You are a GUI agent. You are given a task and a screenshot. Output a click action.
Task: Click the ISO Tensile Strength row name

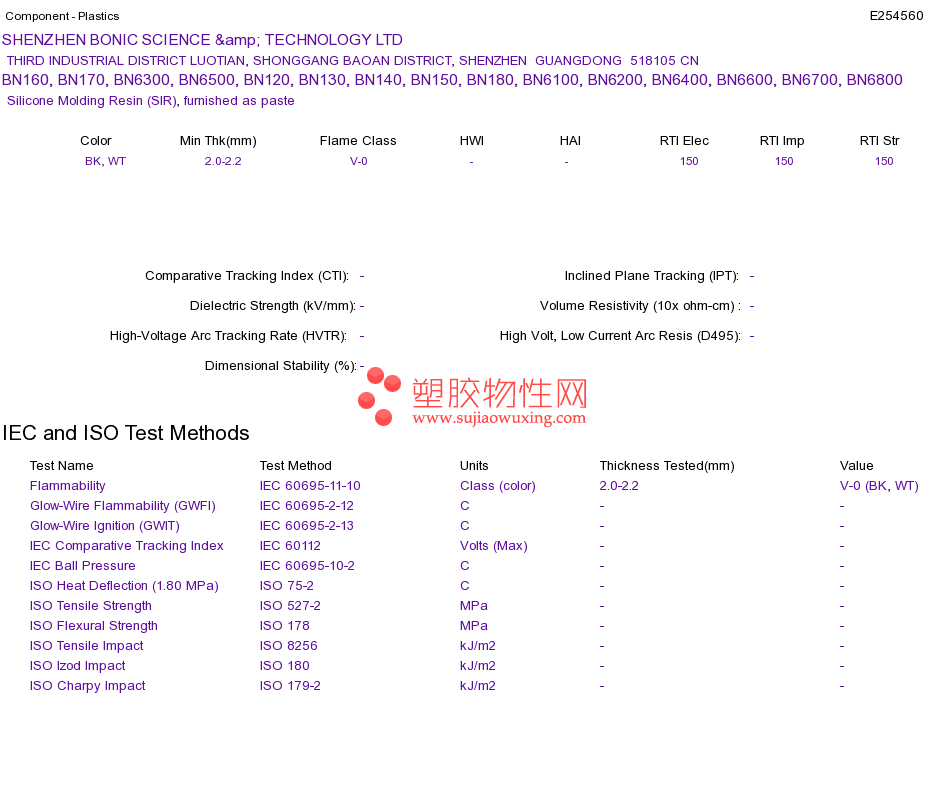tap(91, 605)
